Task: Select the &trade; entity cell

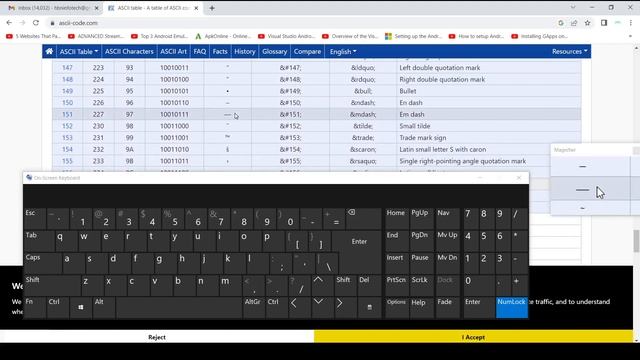Action: pyautogui.click(x=363, y=138)
